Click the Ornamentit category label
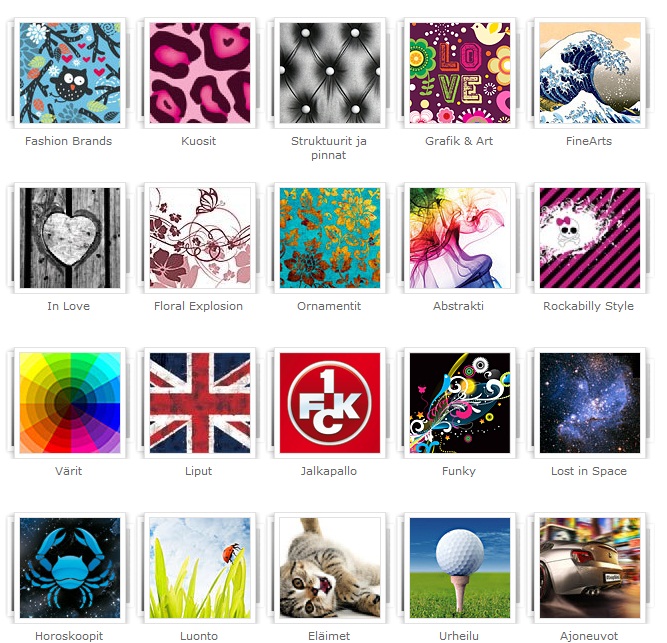 click(x=329, y=306)
